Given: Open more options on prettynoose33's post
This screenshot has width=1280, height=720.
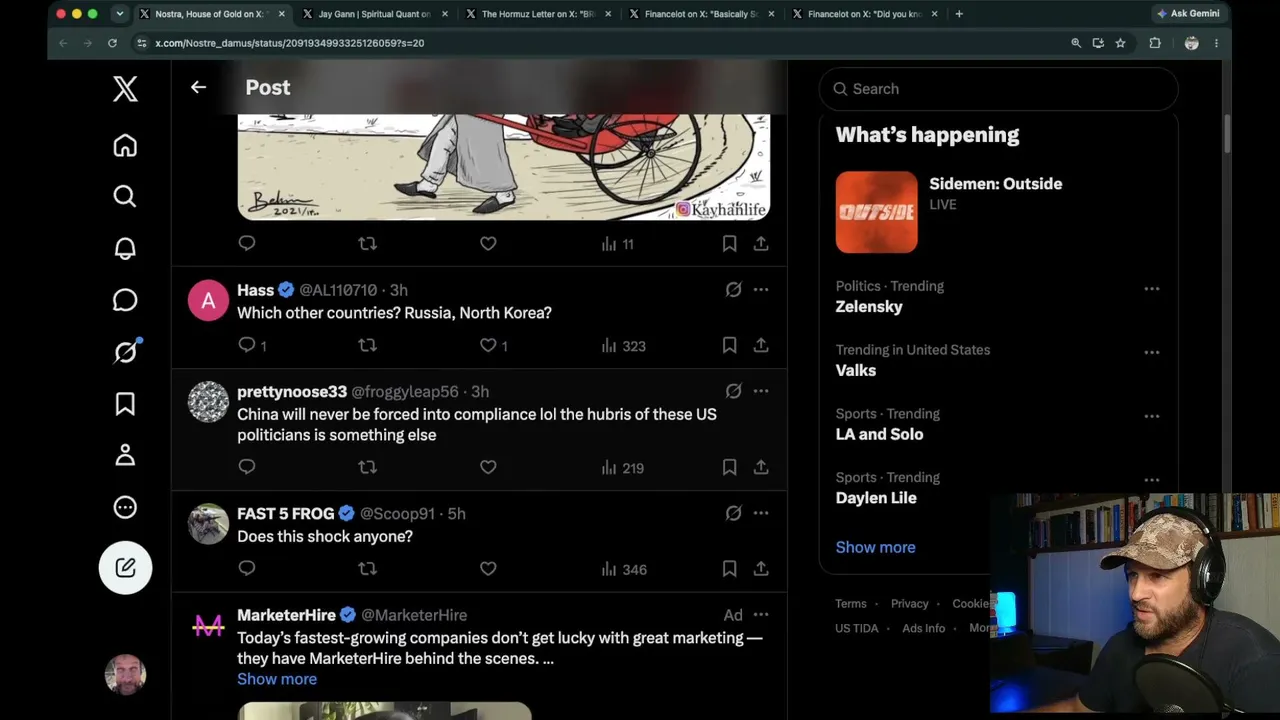Looking at the screenshot, I should 761,392.
